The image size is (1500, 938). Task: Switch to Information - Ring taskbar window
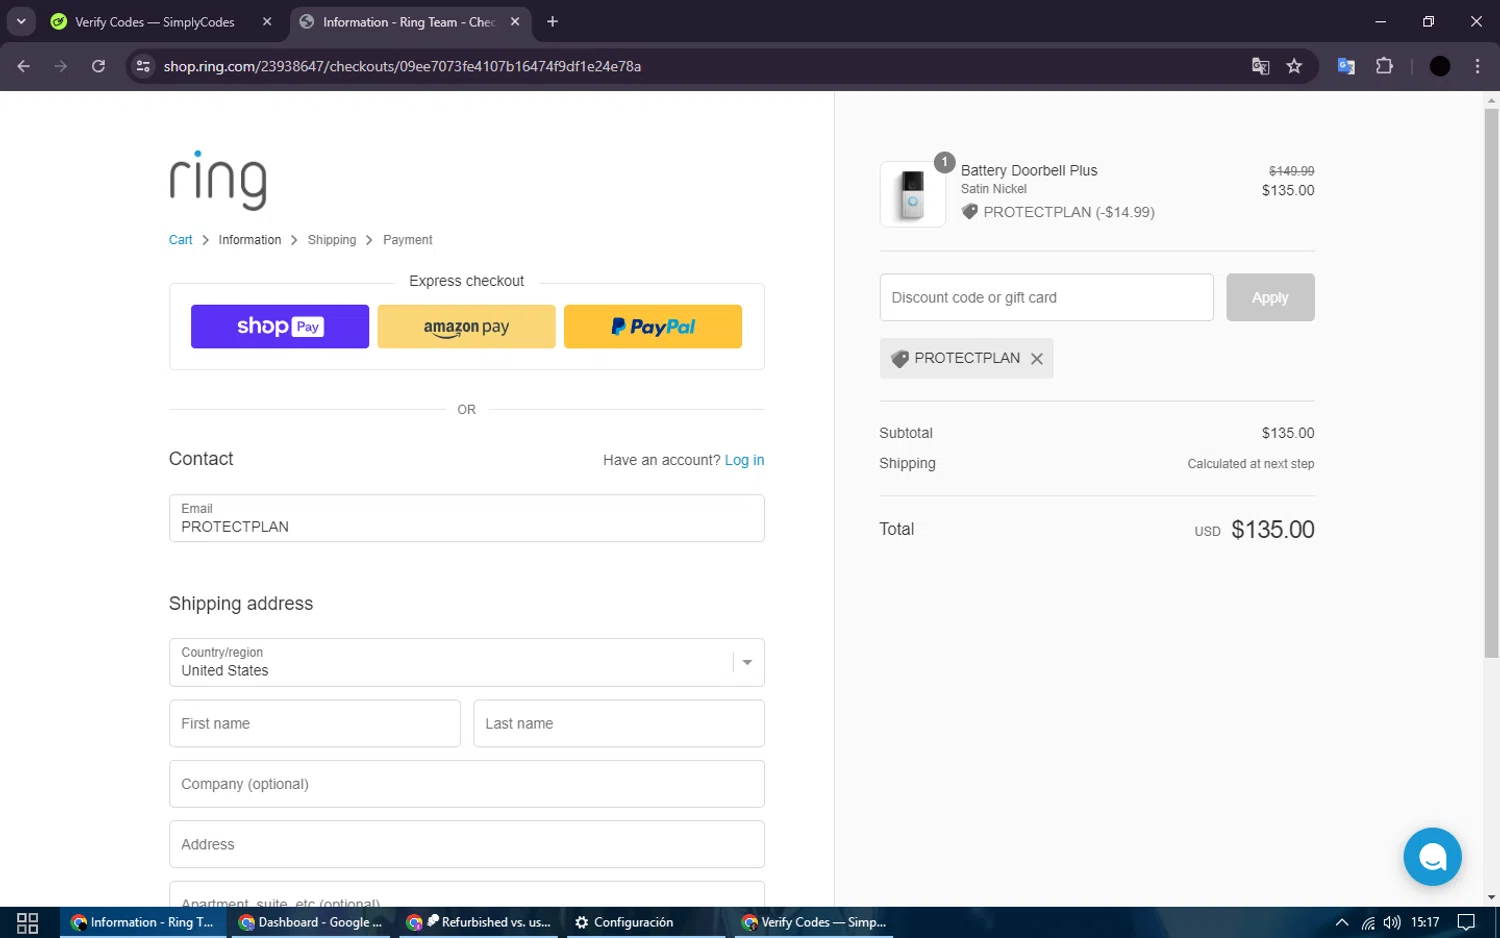point(142,922)
